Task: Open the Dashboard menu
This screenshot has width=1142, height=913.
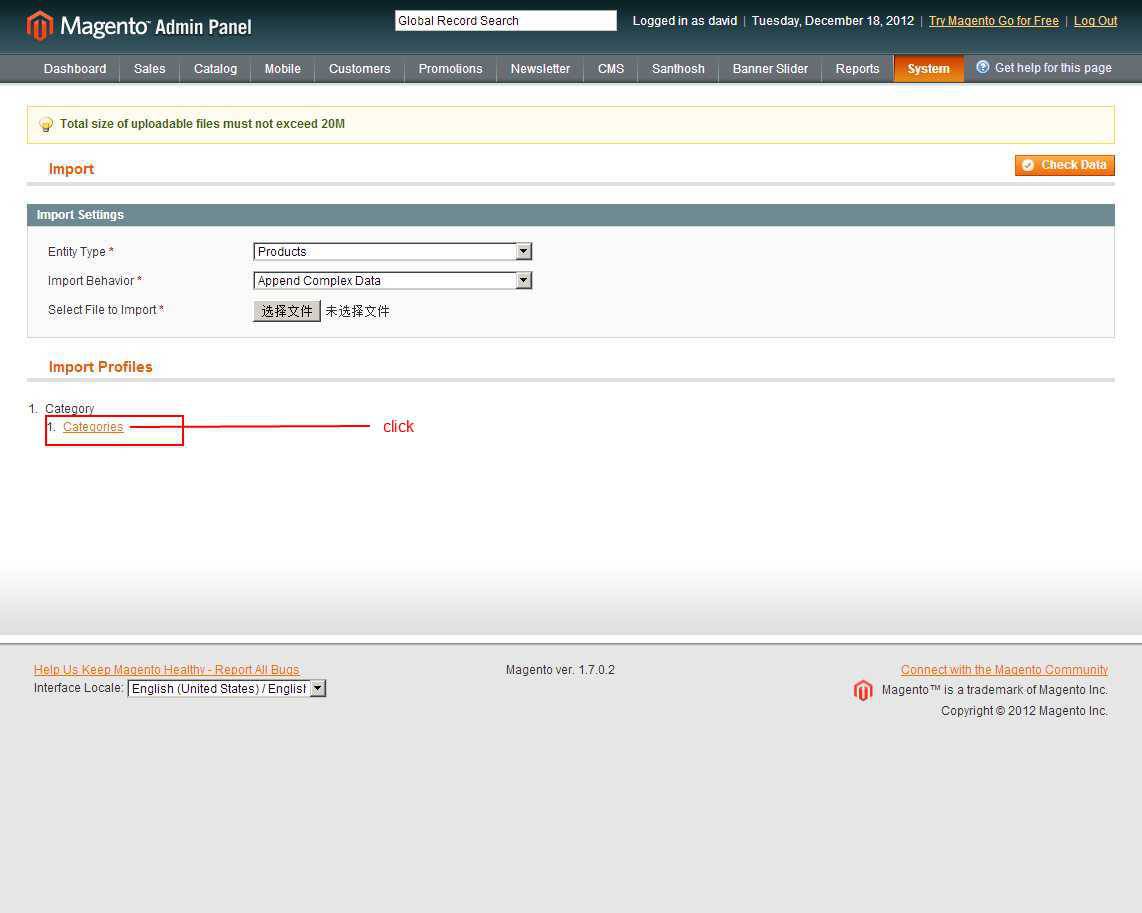Action: (74, 69)
